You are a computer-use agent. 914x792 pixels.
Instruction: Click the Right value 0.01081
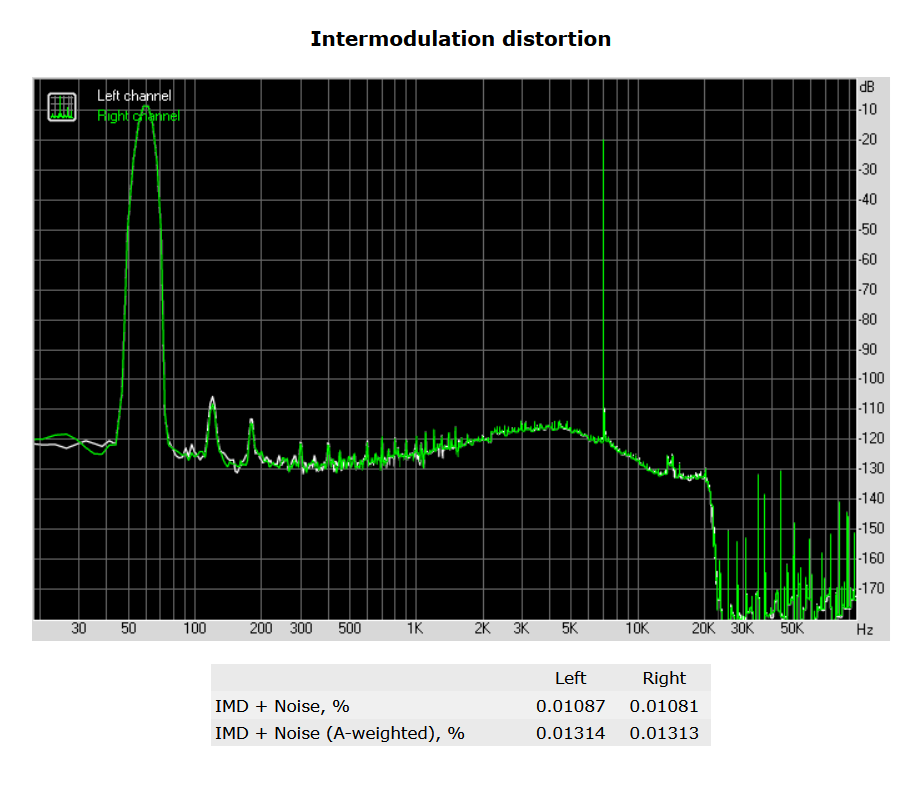(x=664, y=706)
